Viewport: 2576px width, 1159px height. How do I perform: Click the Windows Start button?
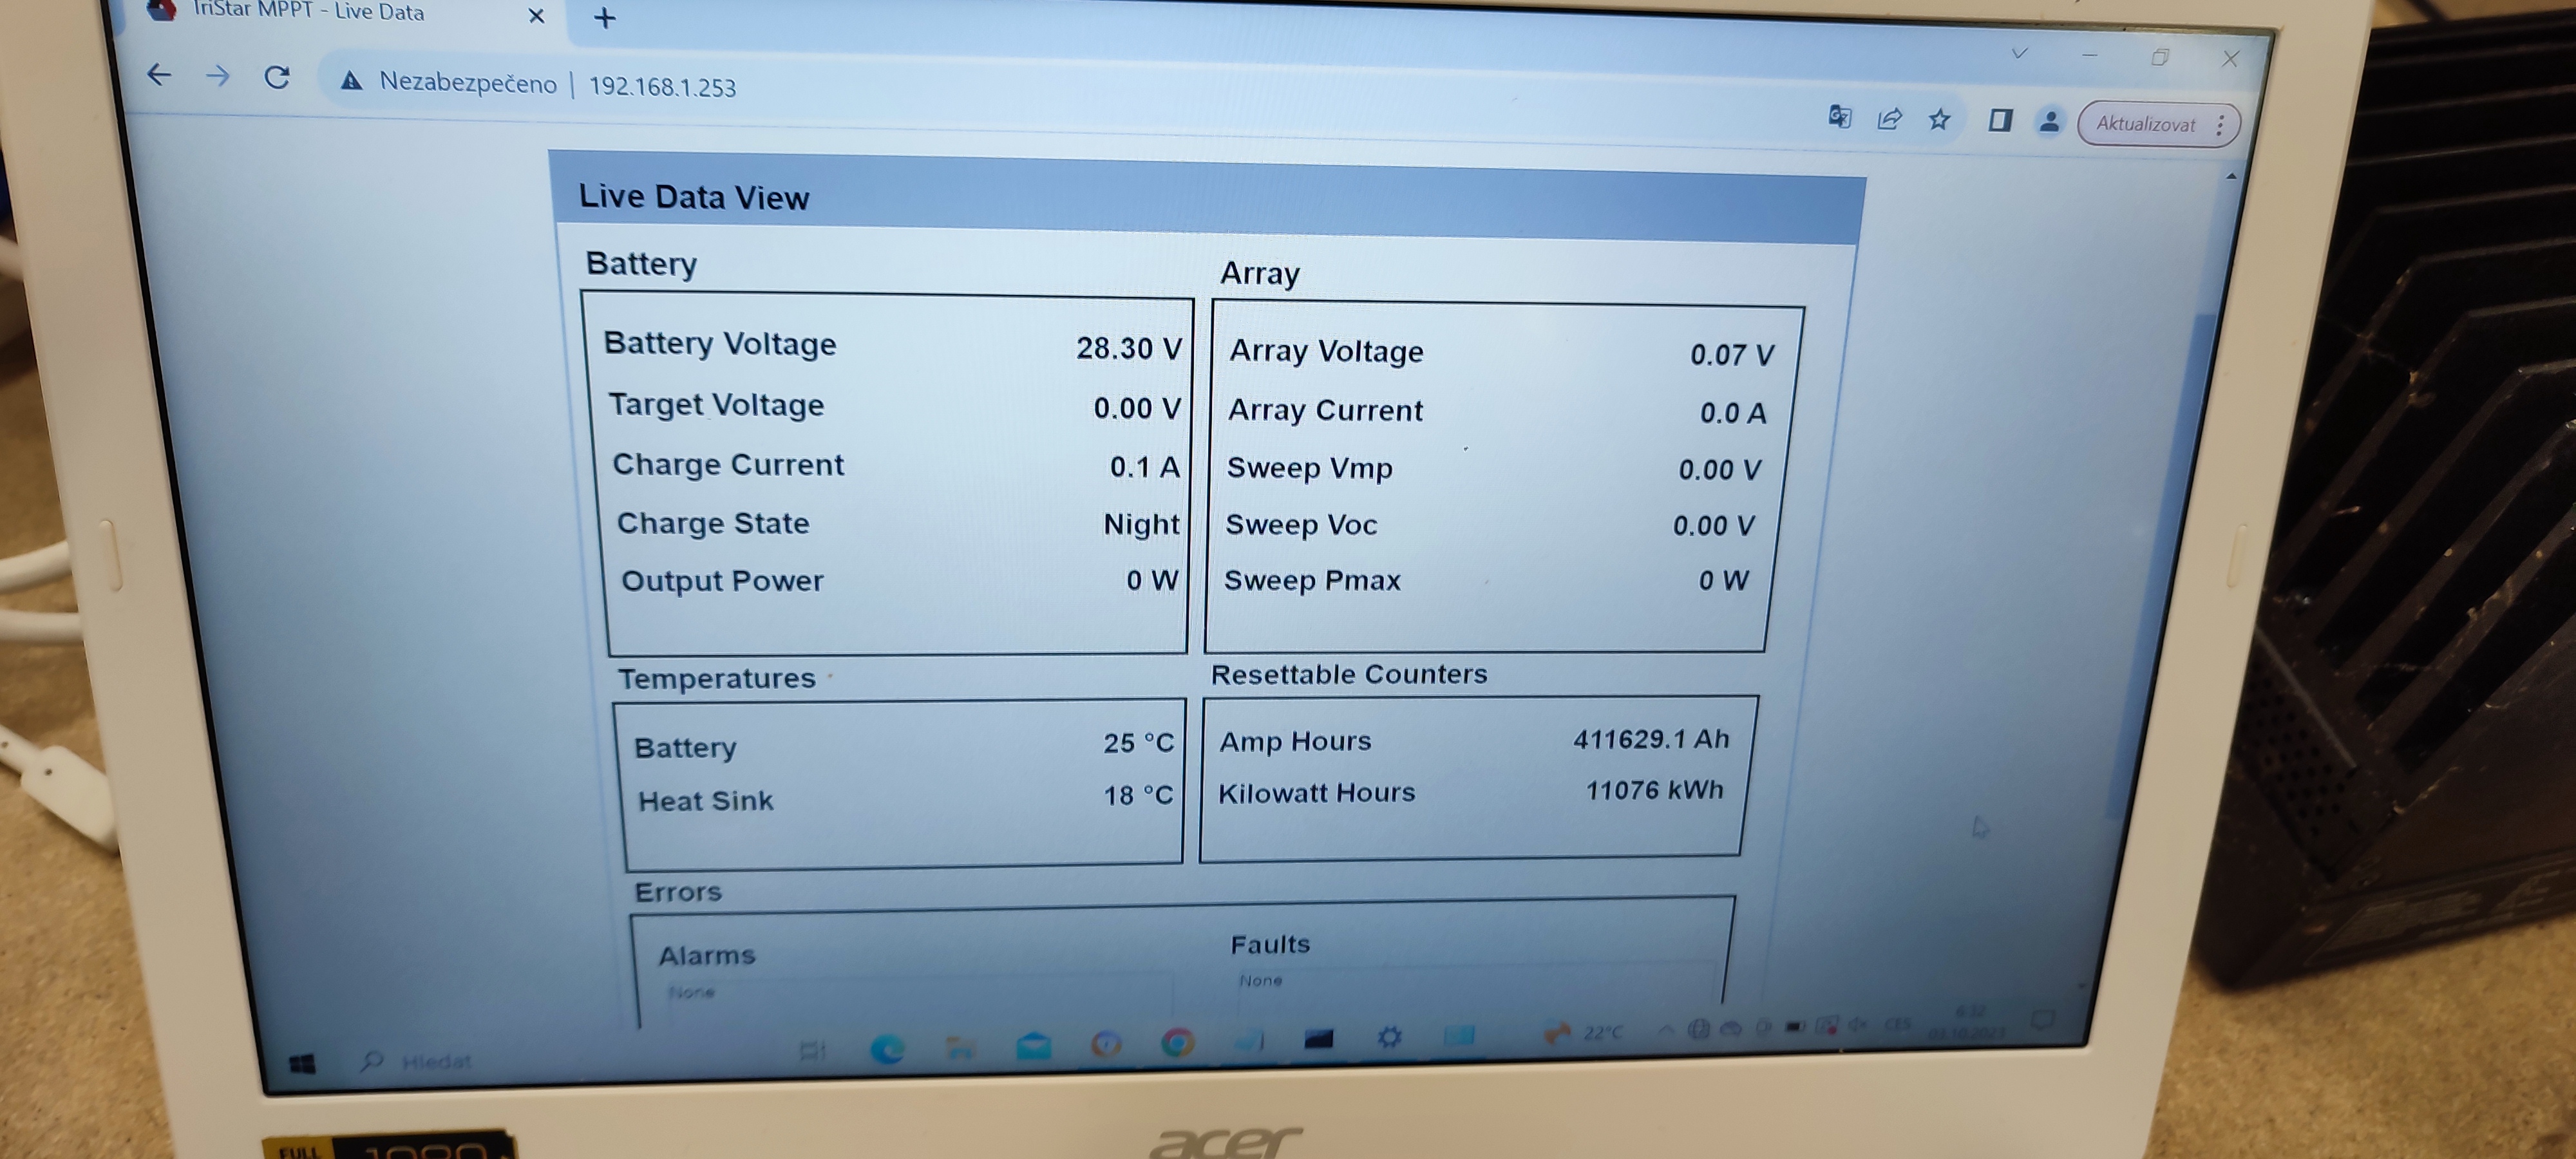pyautogui.click(x=302, y=1063)
